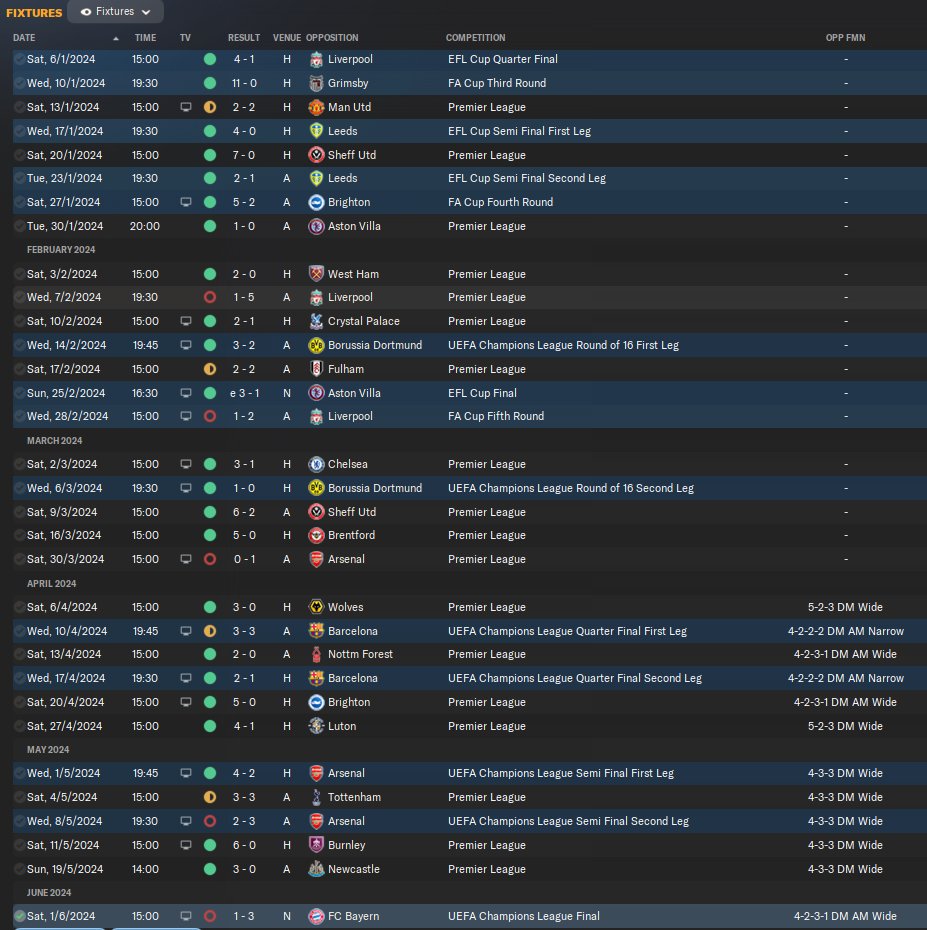Toggle the checkmark on Sat, 2/3/2024 row
927x930 pixels.
[20, 464]
